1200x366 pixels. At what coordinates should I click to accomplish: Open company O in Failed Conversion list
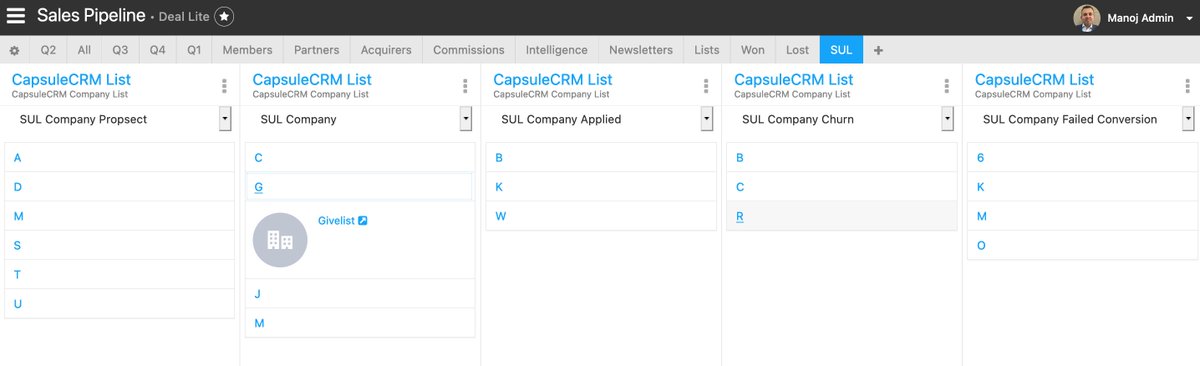1083,245
